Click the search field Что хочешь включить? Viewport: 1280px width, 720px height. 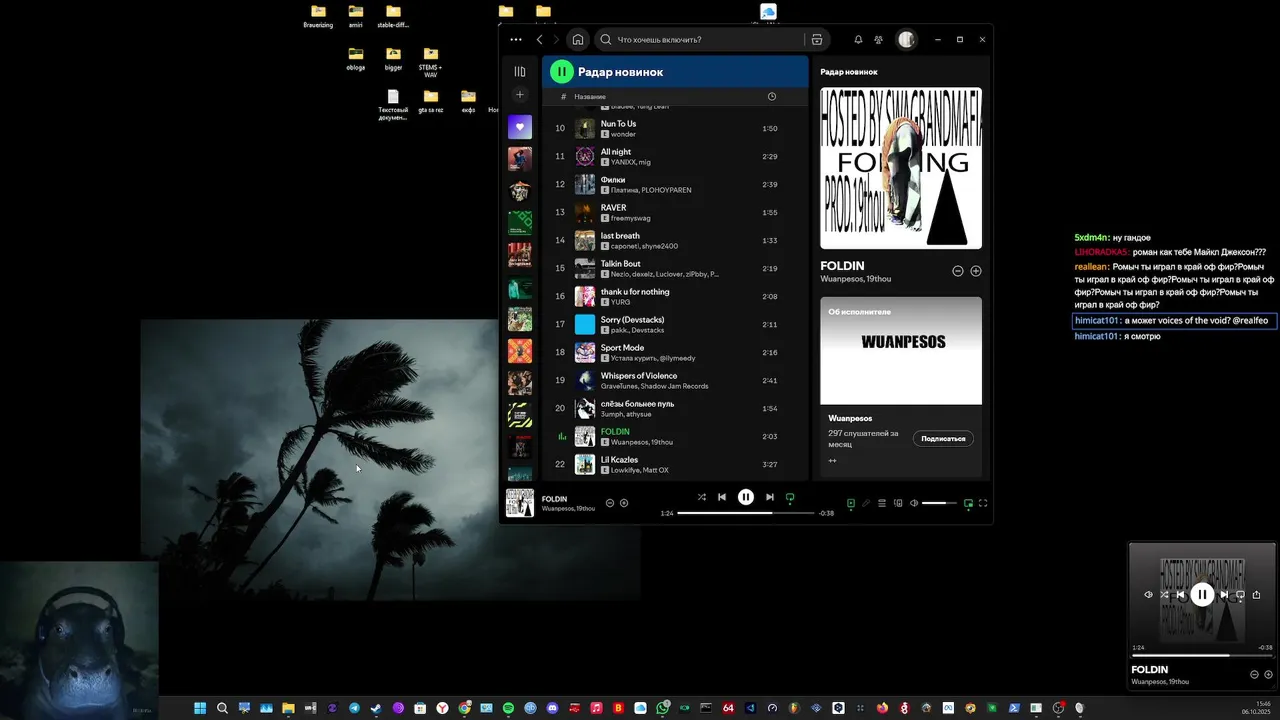pyautogui.click(x=700, y=40)
